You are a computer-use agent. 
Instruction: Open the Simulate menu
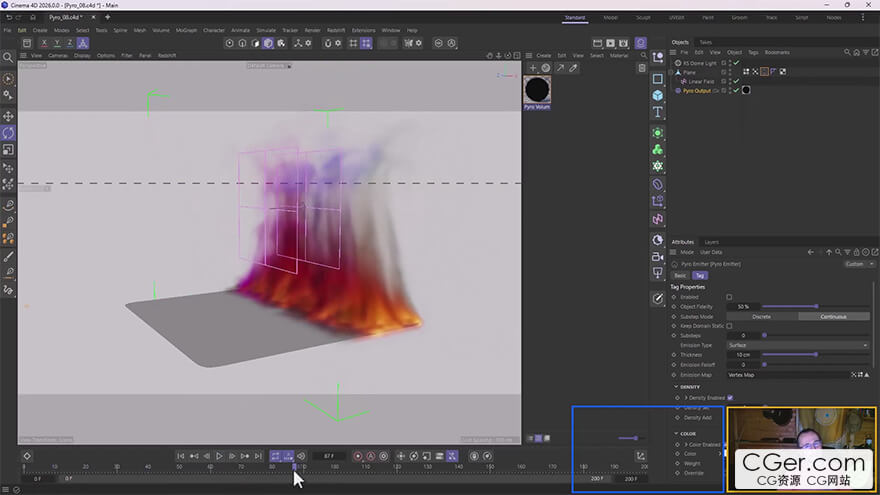(x=266, y=30)
